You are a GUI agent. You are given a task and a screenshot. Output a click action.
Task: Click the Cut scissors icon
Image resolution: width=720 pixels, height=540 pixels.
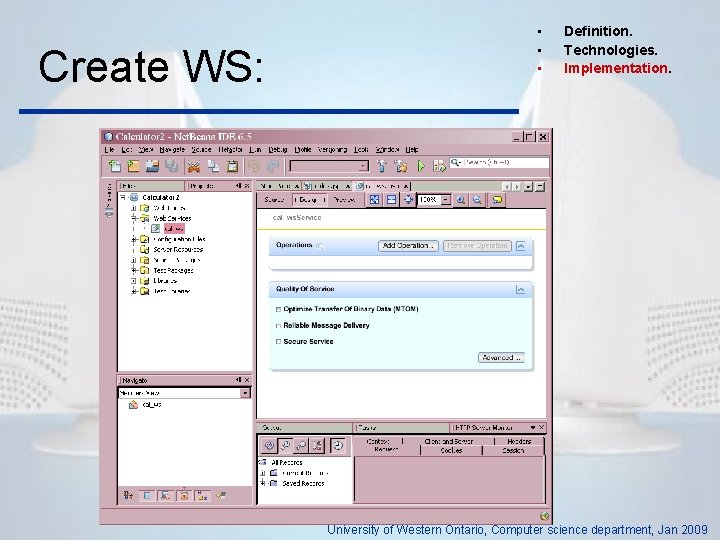(194, 166)
